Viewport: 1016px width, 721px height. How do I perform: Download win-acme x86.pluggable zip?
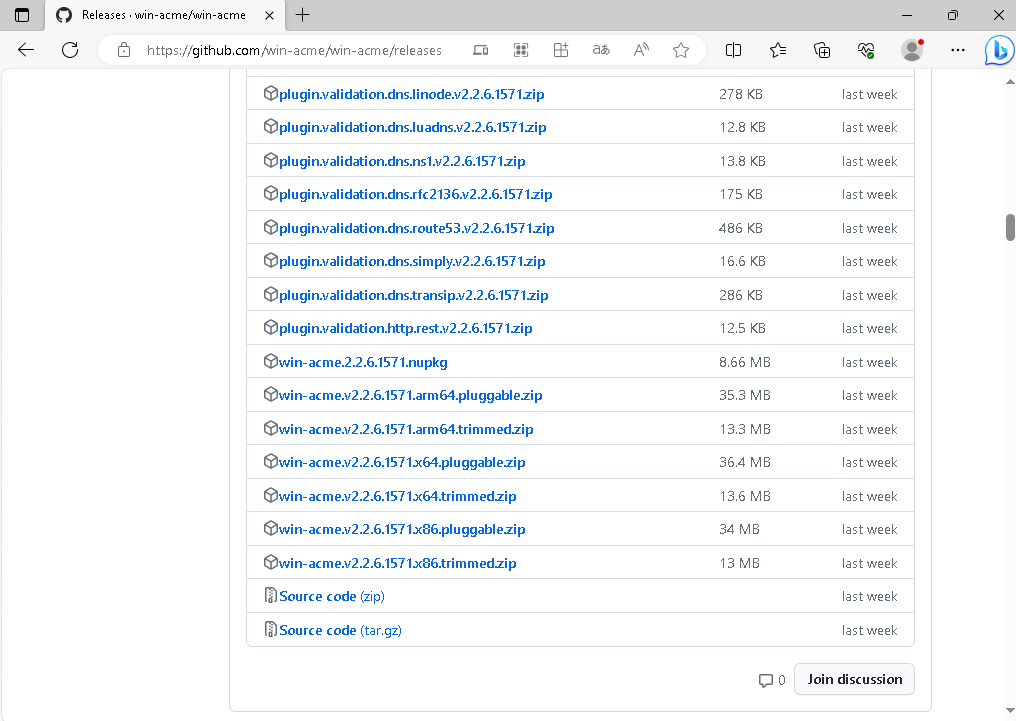click(x=402, y=529)
